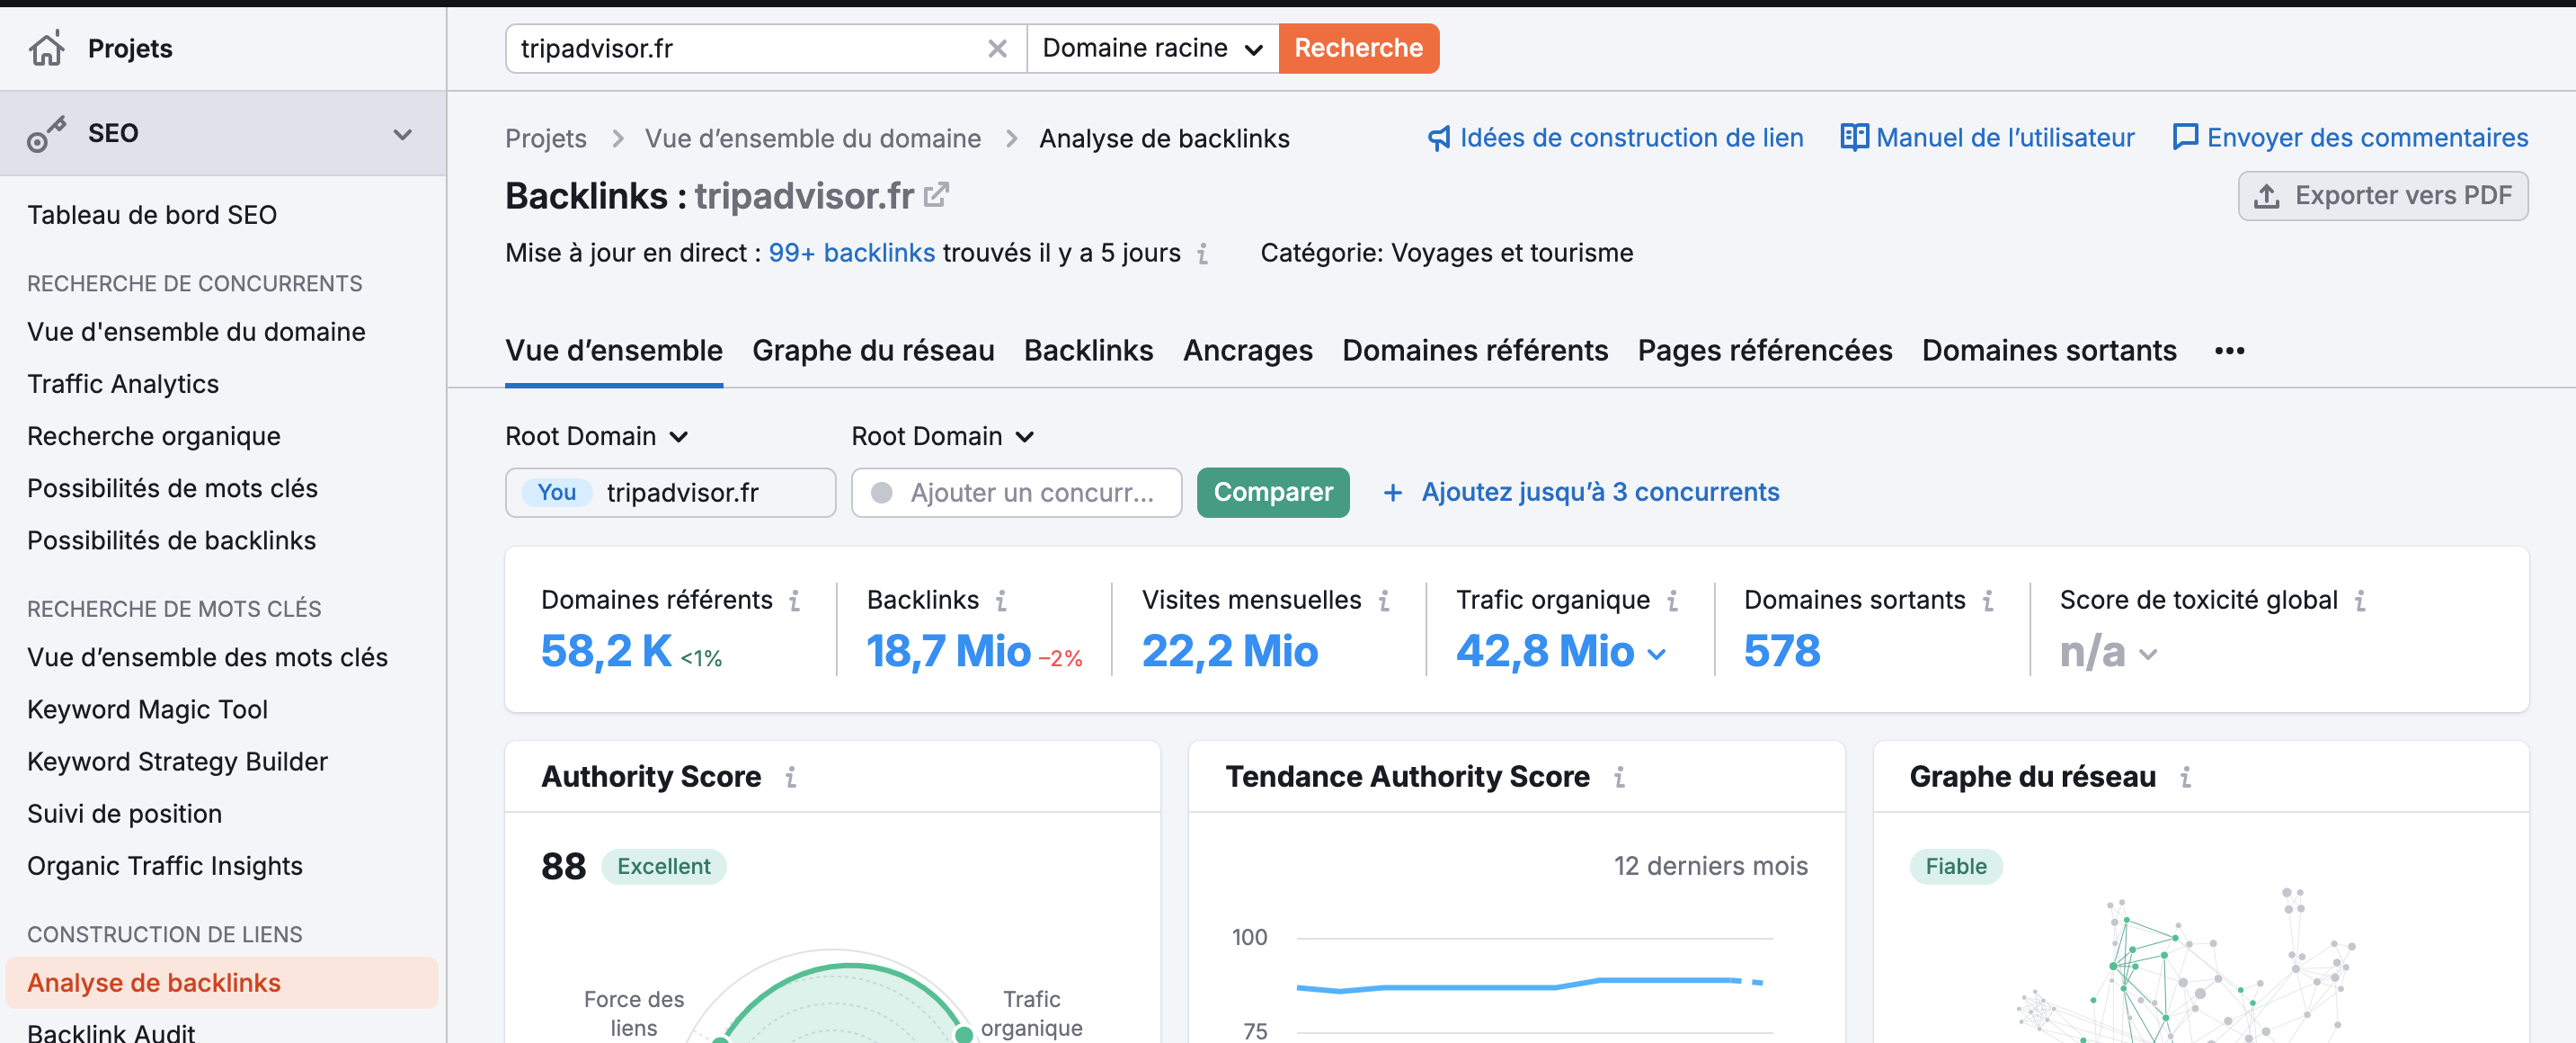Open the three-dots more tabs menu
This screenshot has height=1043, width=2576.
(2229, 351)
